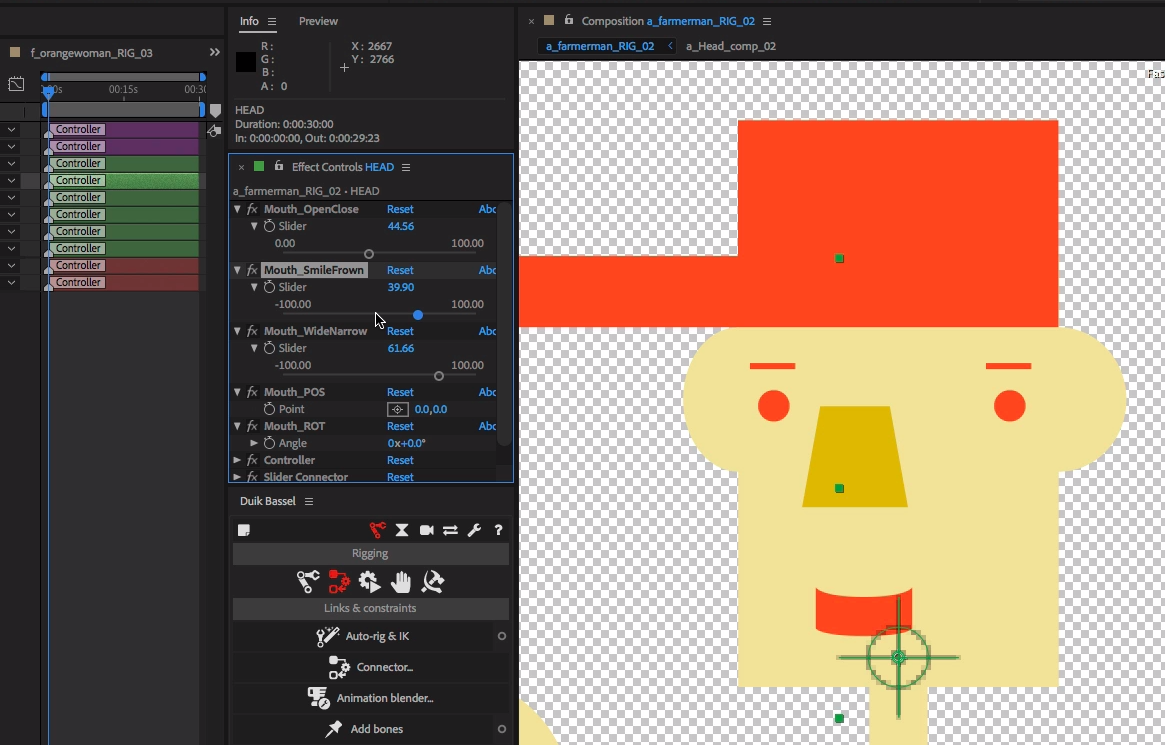Open Auto-rig & IK options circle
The width and height of the screenshot is (1165, 745).
pyautogui.click(x=502, y=636)
